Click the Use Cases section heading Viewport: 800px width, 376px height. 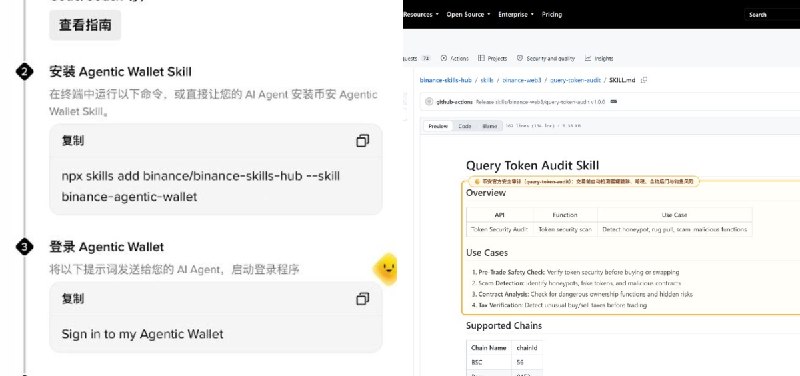click(x=487, y=253)
